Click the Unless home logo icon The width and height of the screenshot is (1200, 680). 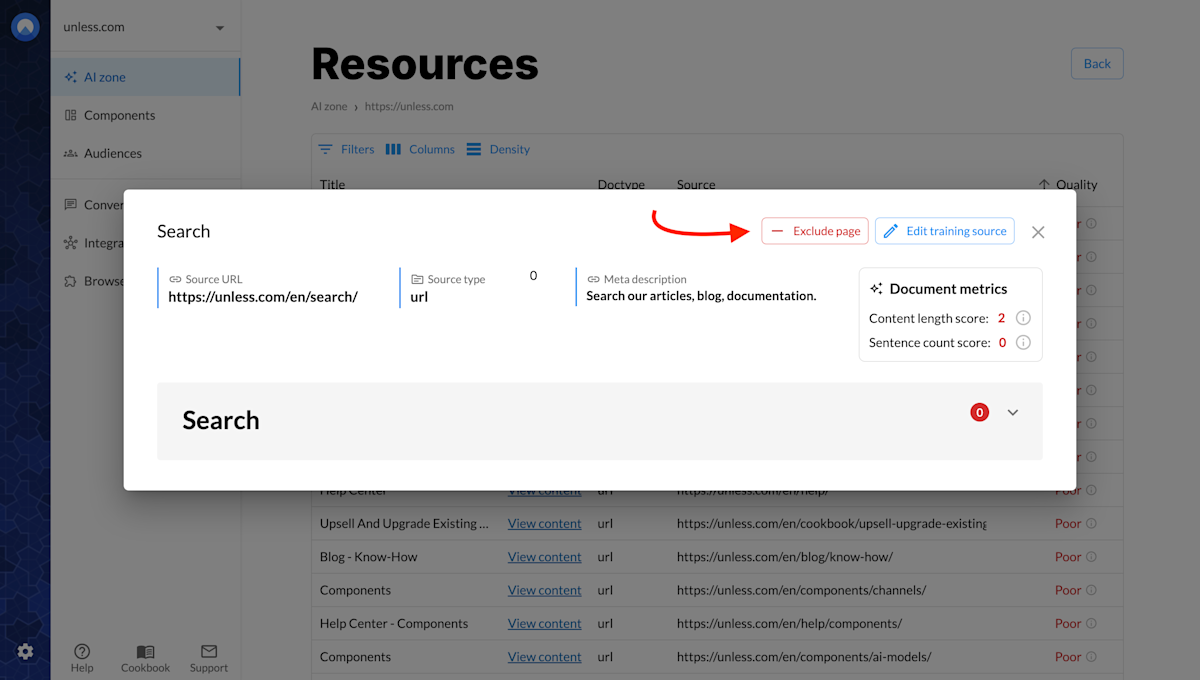click(x=25, y=27)
